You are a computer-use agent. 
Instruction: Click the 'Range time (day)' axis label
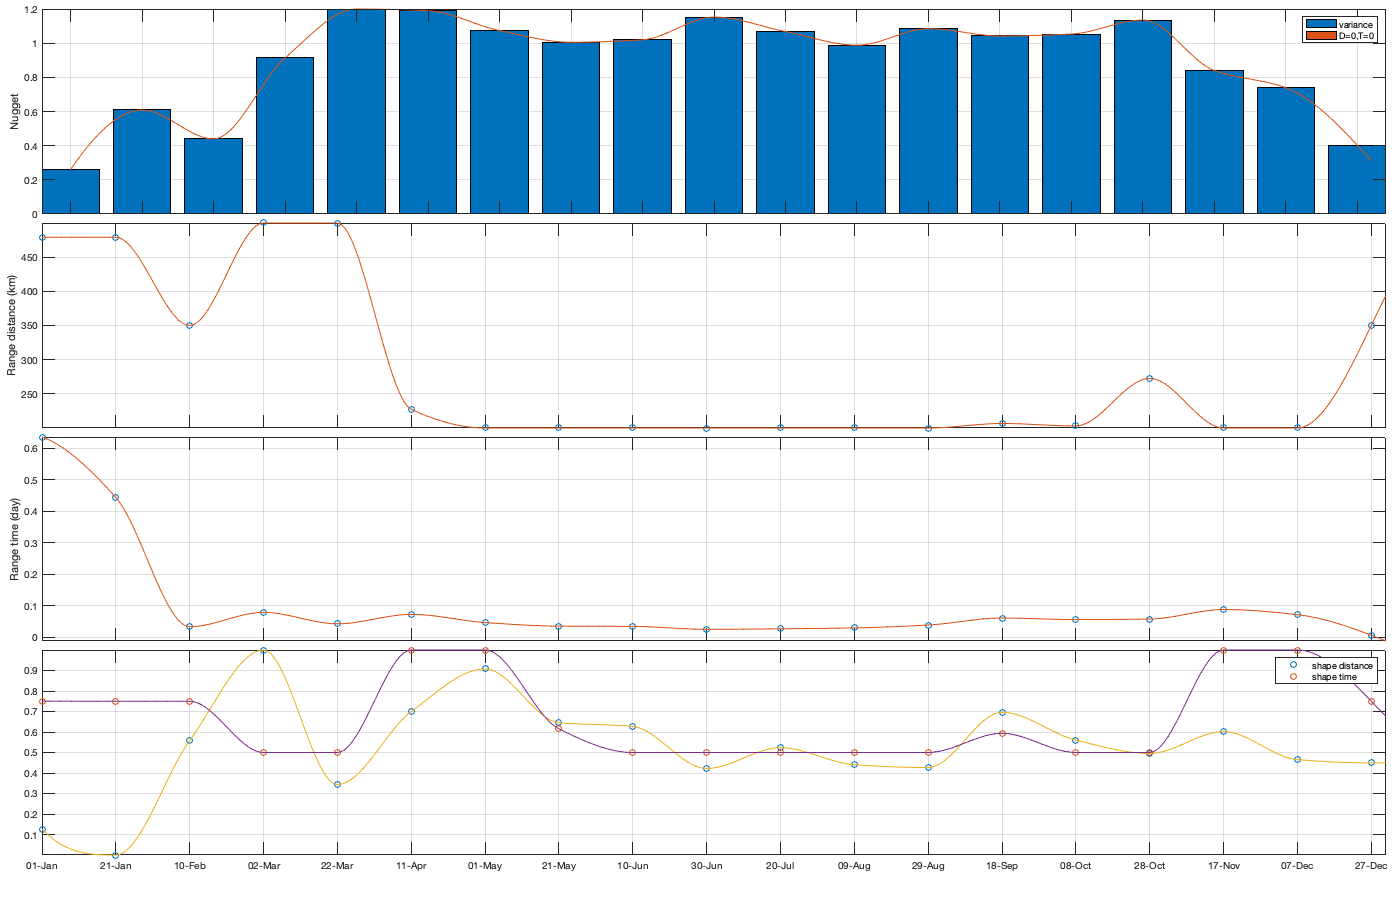tap(14, 539)
